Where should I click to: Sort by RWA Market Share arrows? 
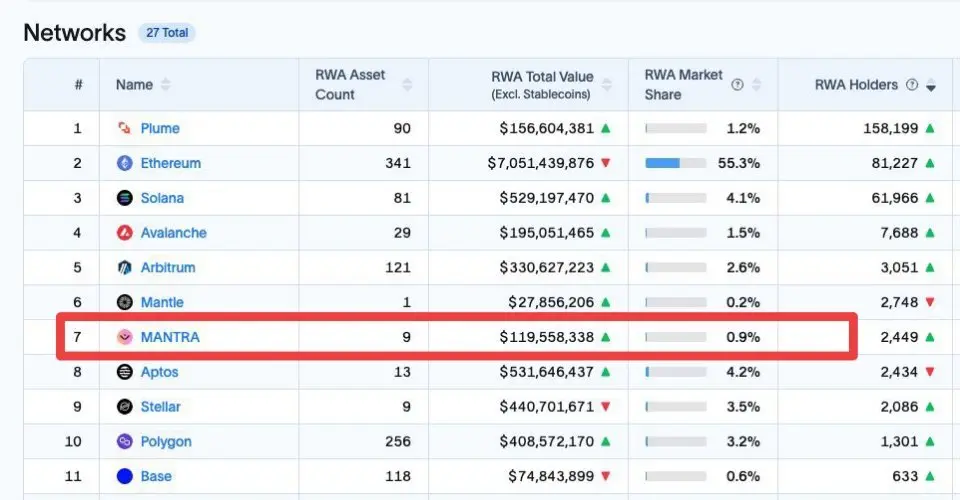tap(756, 85)
